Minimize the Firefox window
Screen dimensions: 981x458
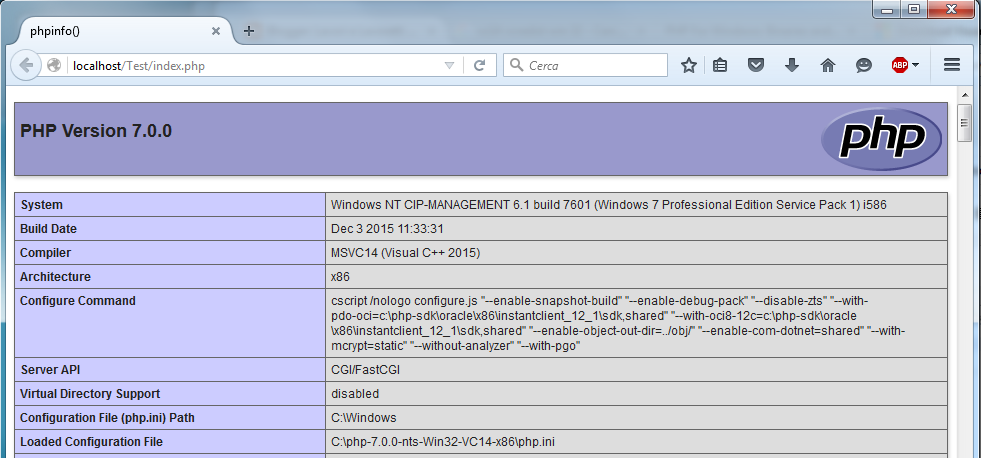[x=888, y=9]
